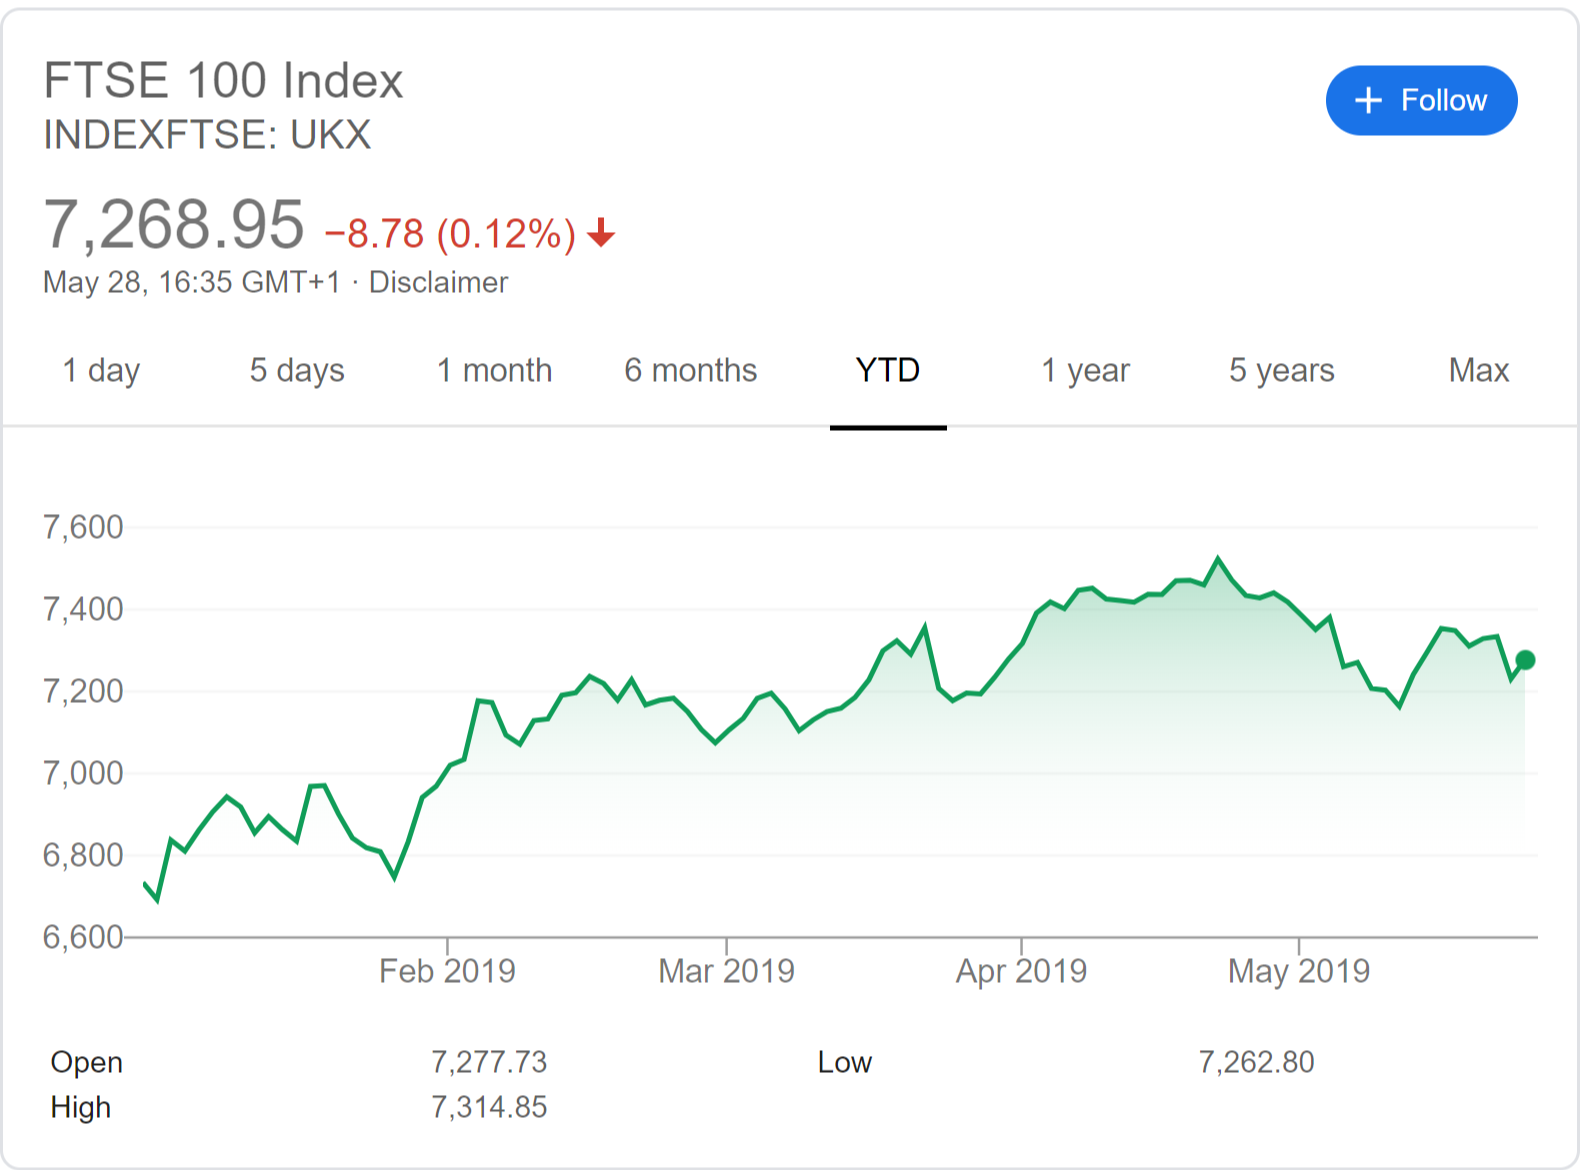Open the Max range tab
The height and width of the screenshot is (1170, 1580).
tap(1479, 371)
